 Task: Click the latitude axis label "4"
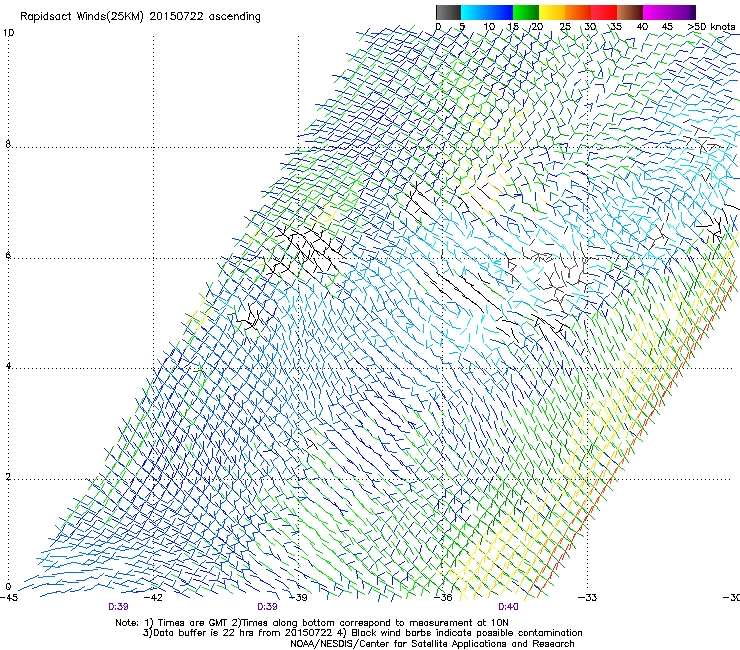tap(8, 366)
